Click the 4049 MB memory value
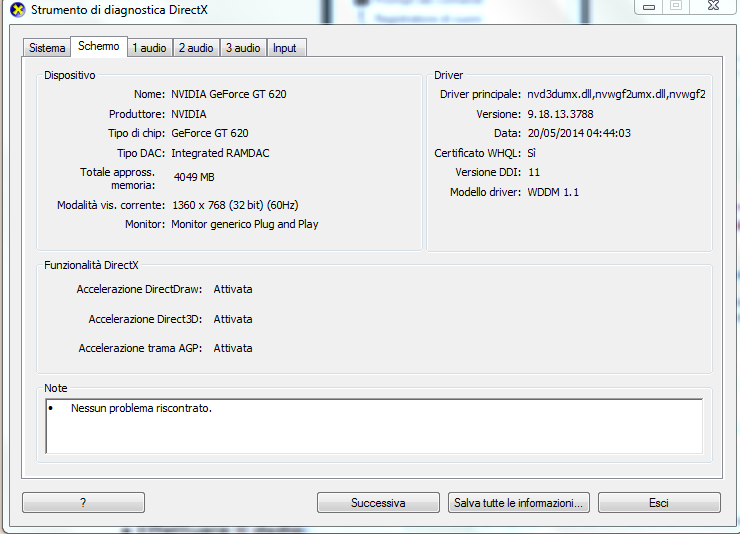740x534 pixels. tap(194, 177)
